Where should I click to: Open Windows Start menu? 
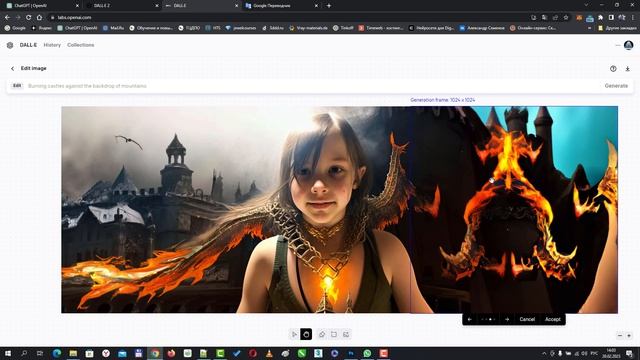pyautogui.click(x=7, y=353)
